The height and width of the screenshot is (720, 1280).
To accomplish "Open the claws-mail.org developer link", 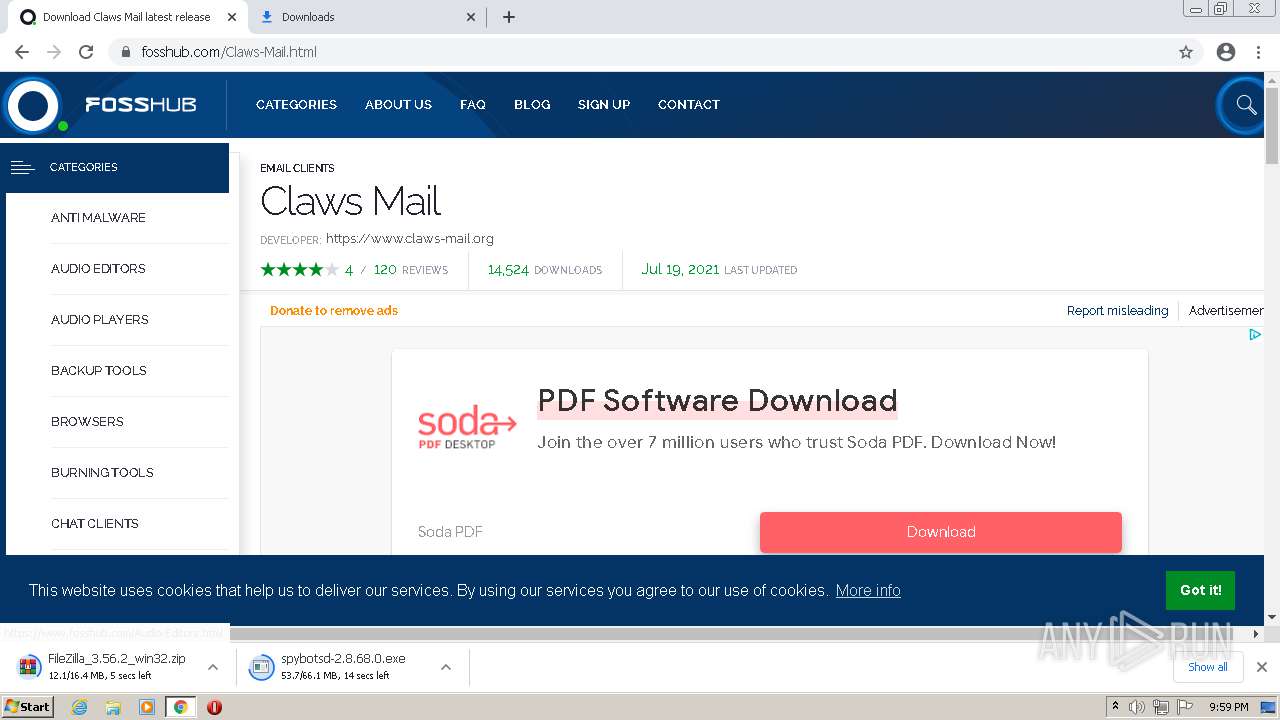I will [x=410, y=239].
